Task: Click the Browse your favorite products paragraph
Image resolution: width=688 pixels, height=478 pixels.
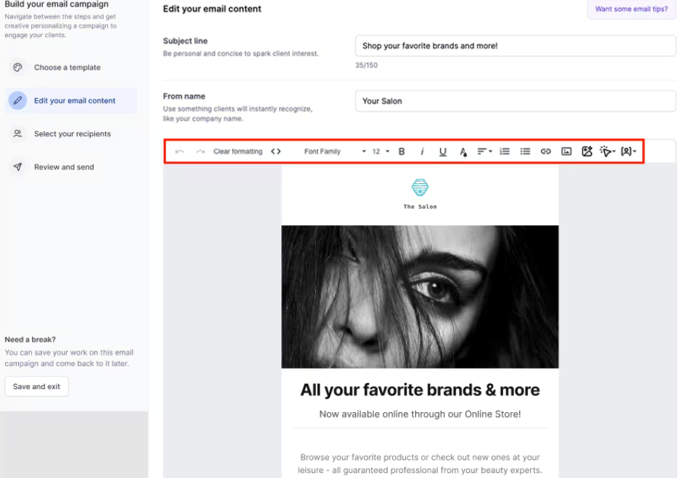Action: [420, 464]
